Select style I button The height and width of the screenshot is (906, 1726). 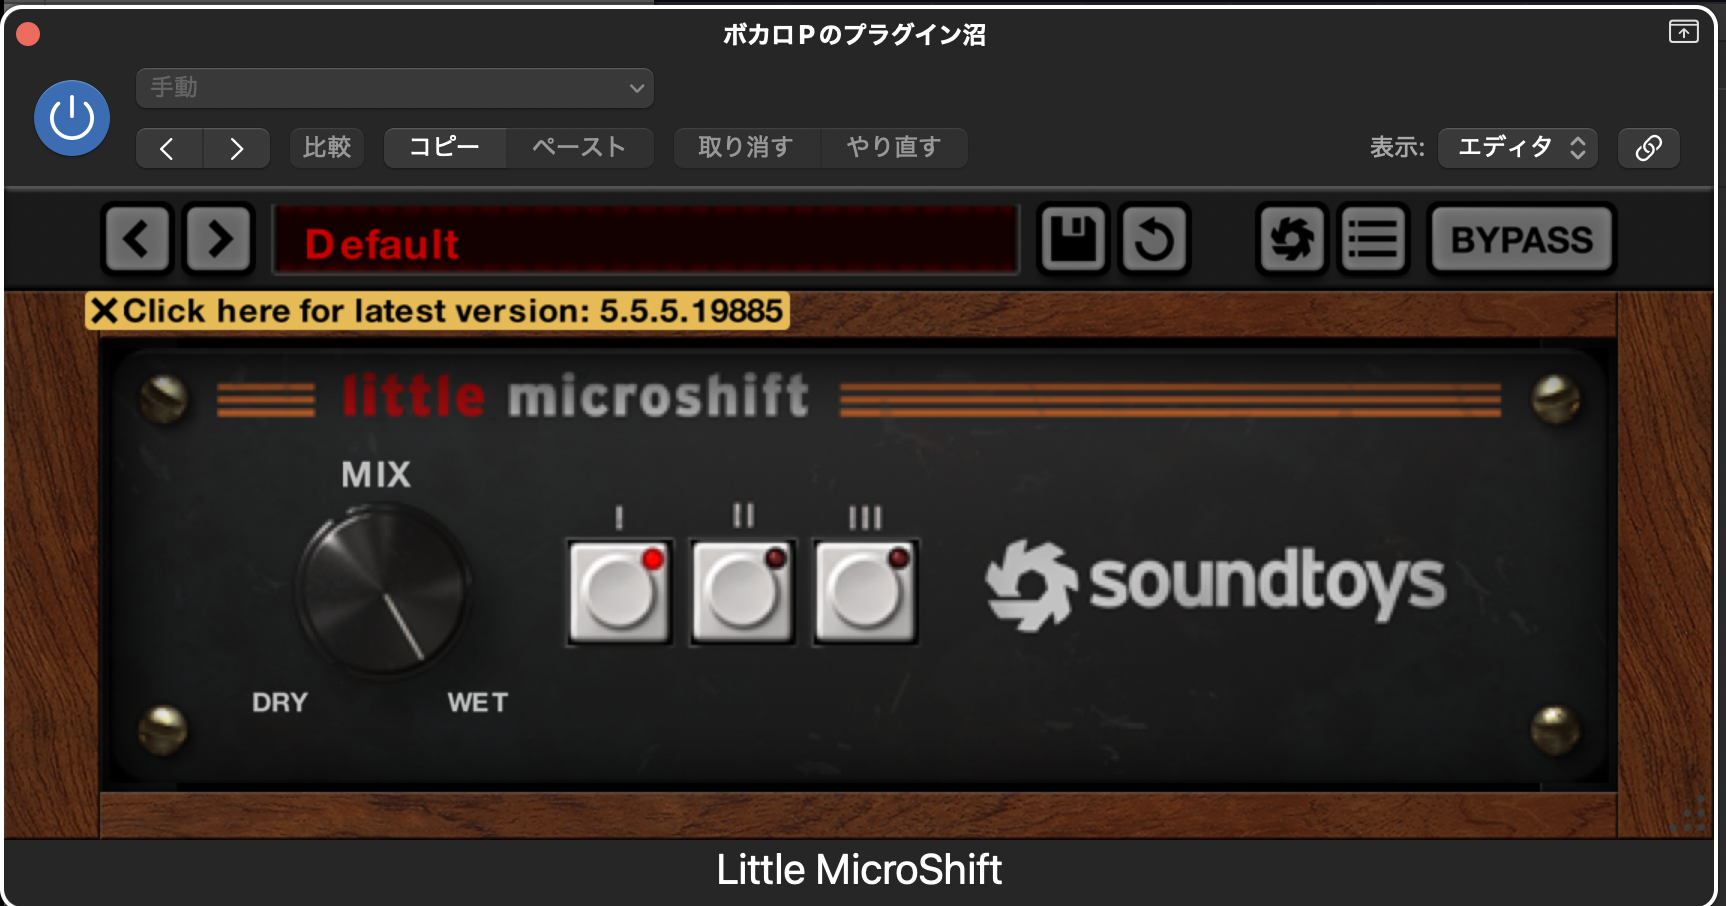(620, 591)
